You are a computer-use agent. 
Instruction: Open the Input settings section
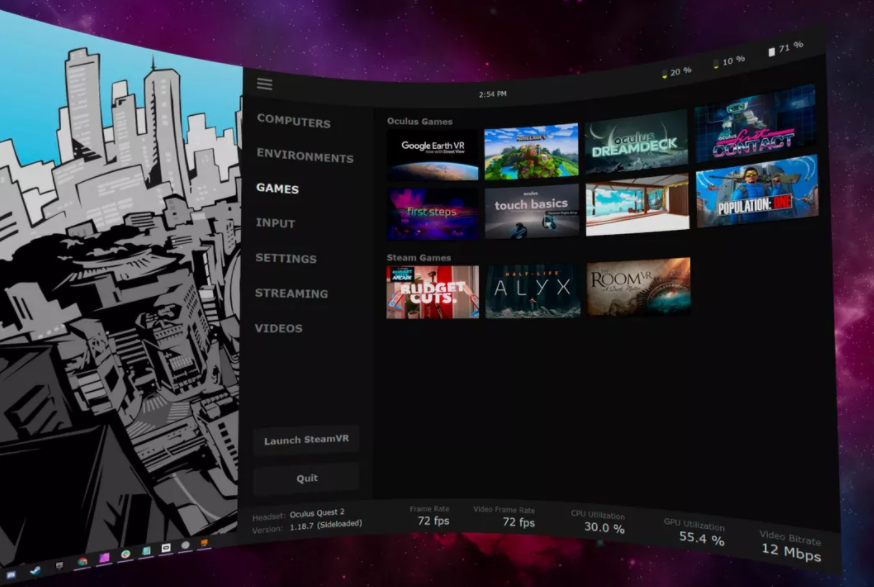[x=275, y=224]
